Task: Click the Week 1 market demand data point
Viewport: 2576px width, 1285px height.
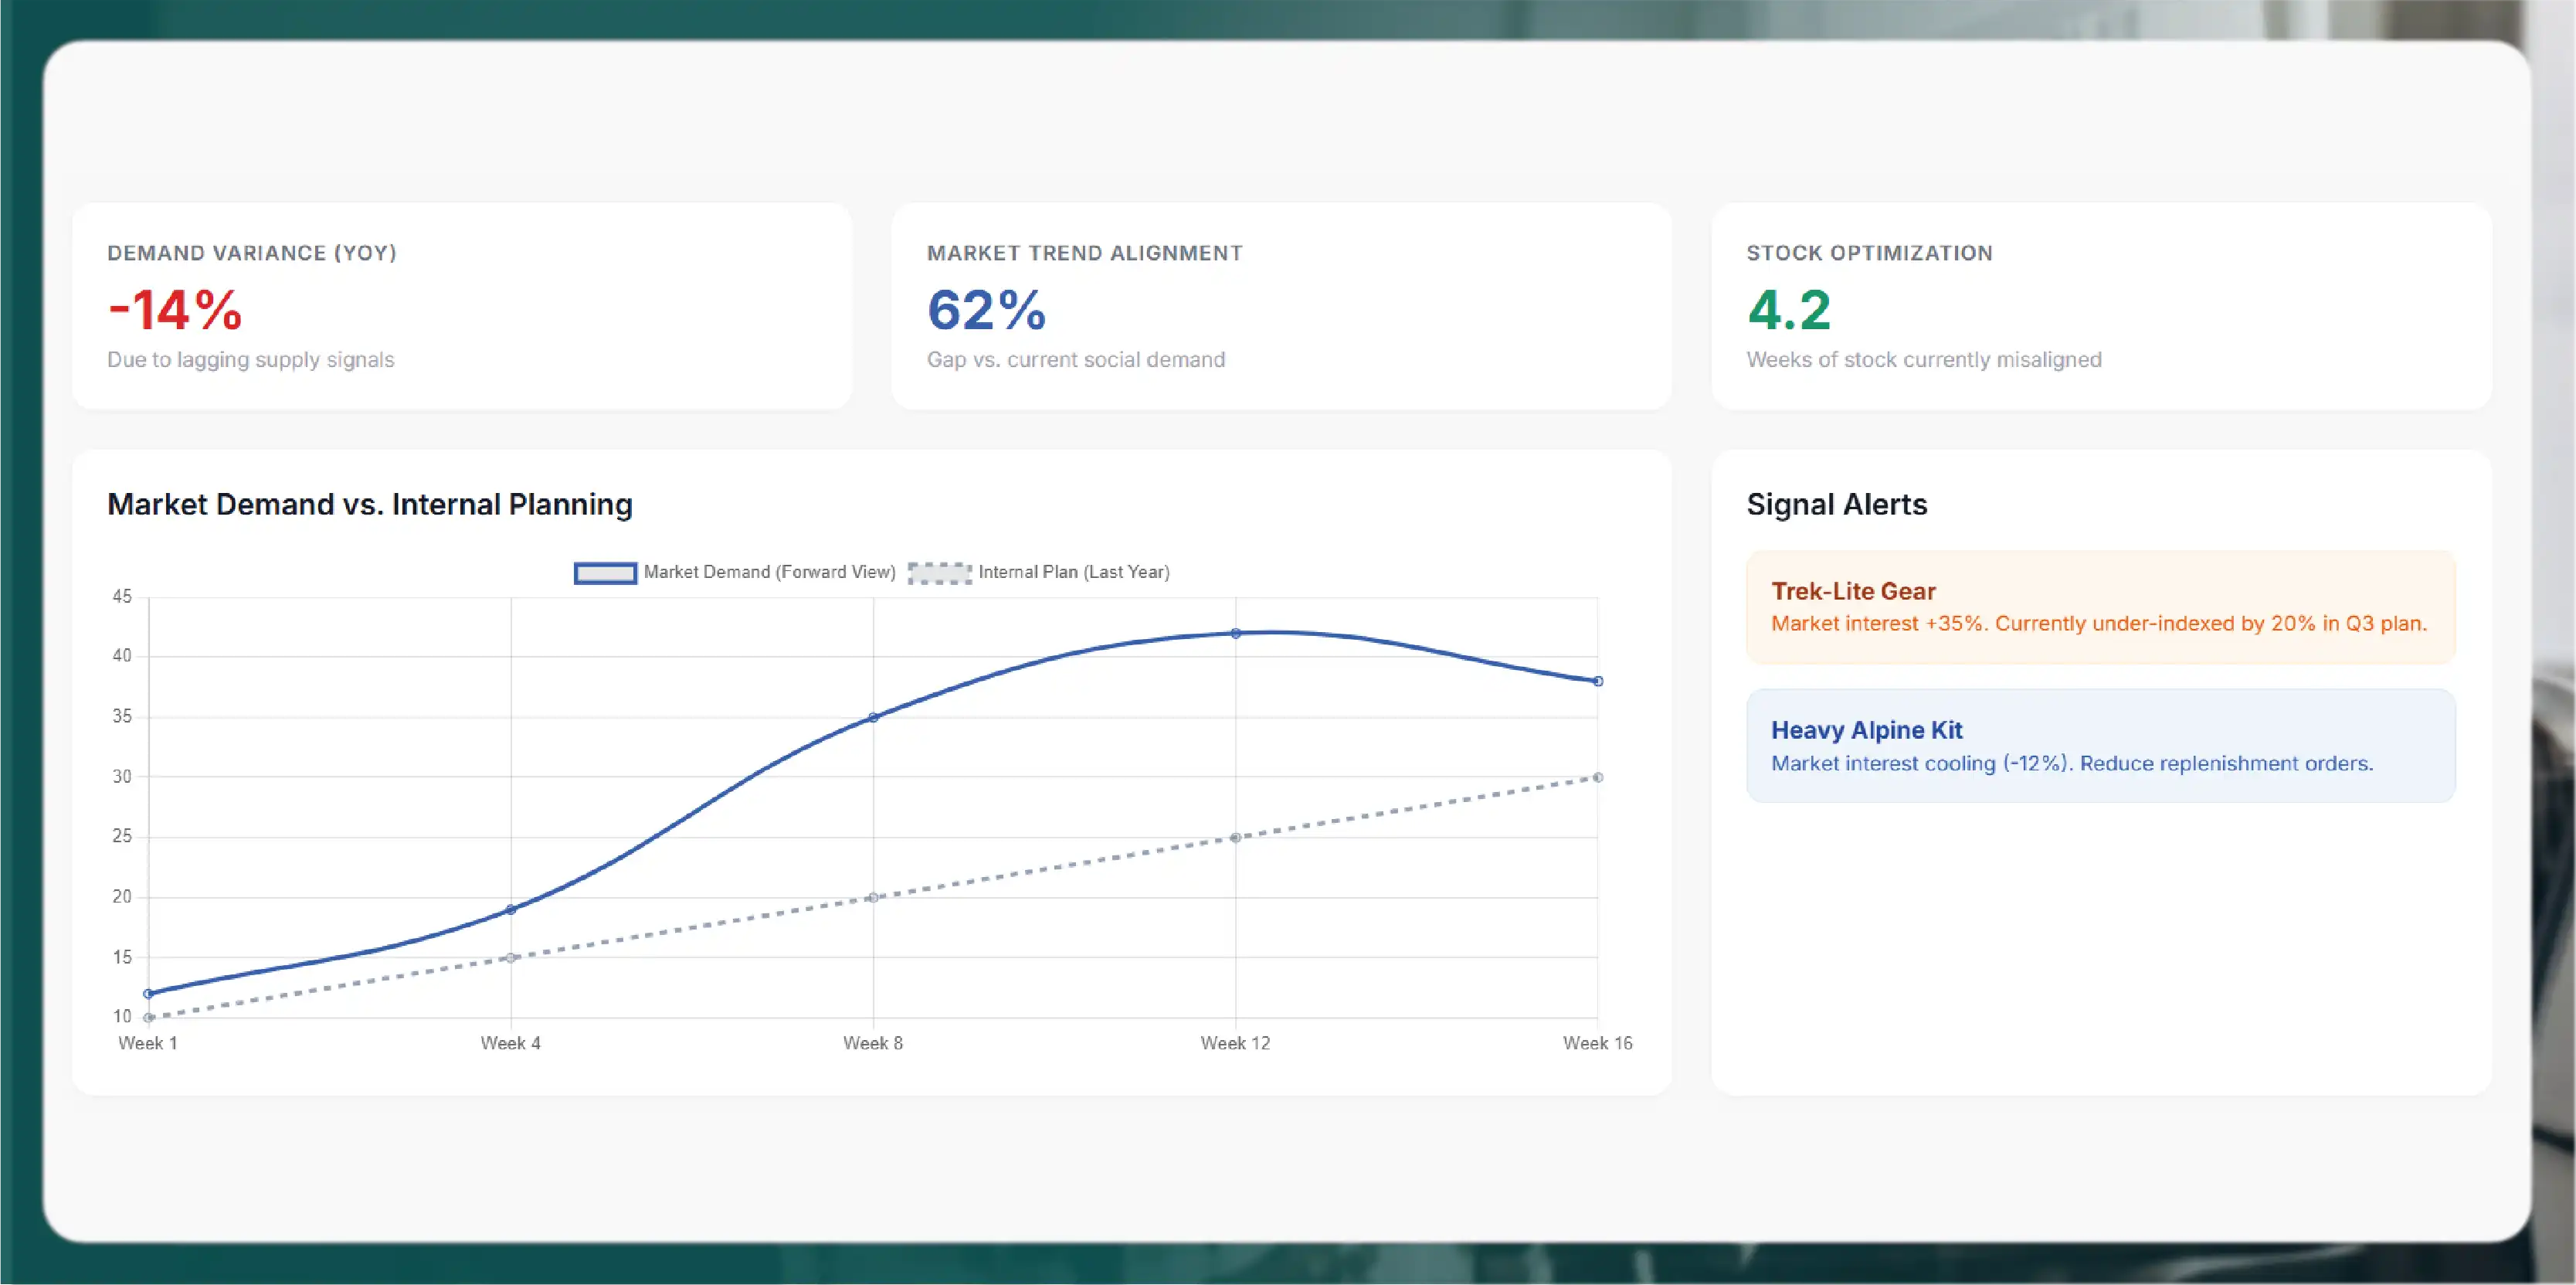Action: [149, 993]
